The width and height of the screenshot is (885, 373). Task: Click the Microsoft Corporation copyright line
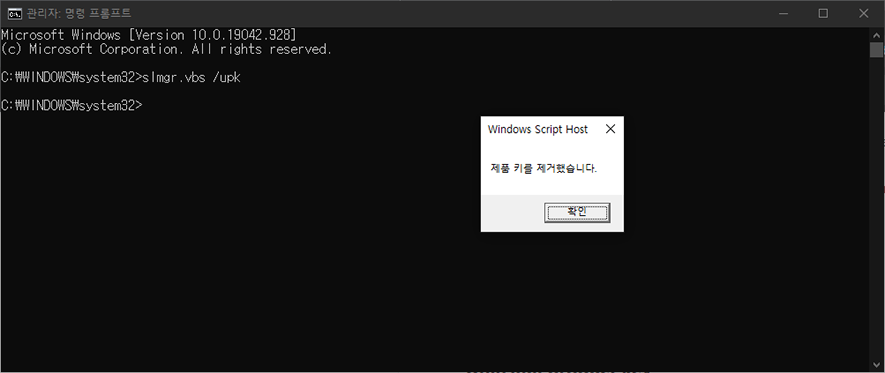click(x=167, y=50)
